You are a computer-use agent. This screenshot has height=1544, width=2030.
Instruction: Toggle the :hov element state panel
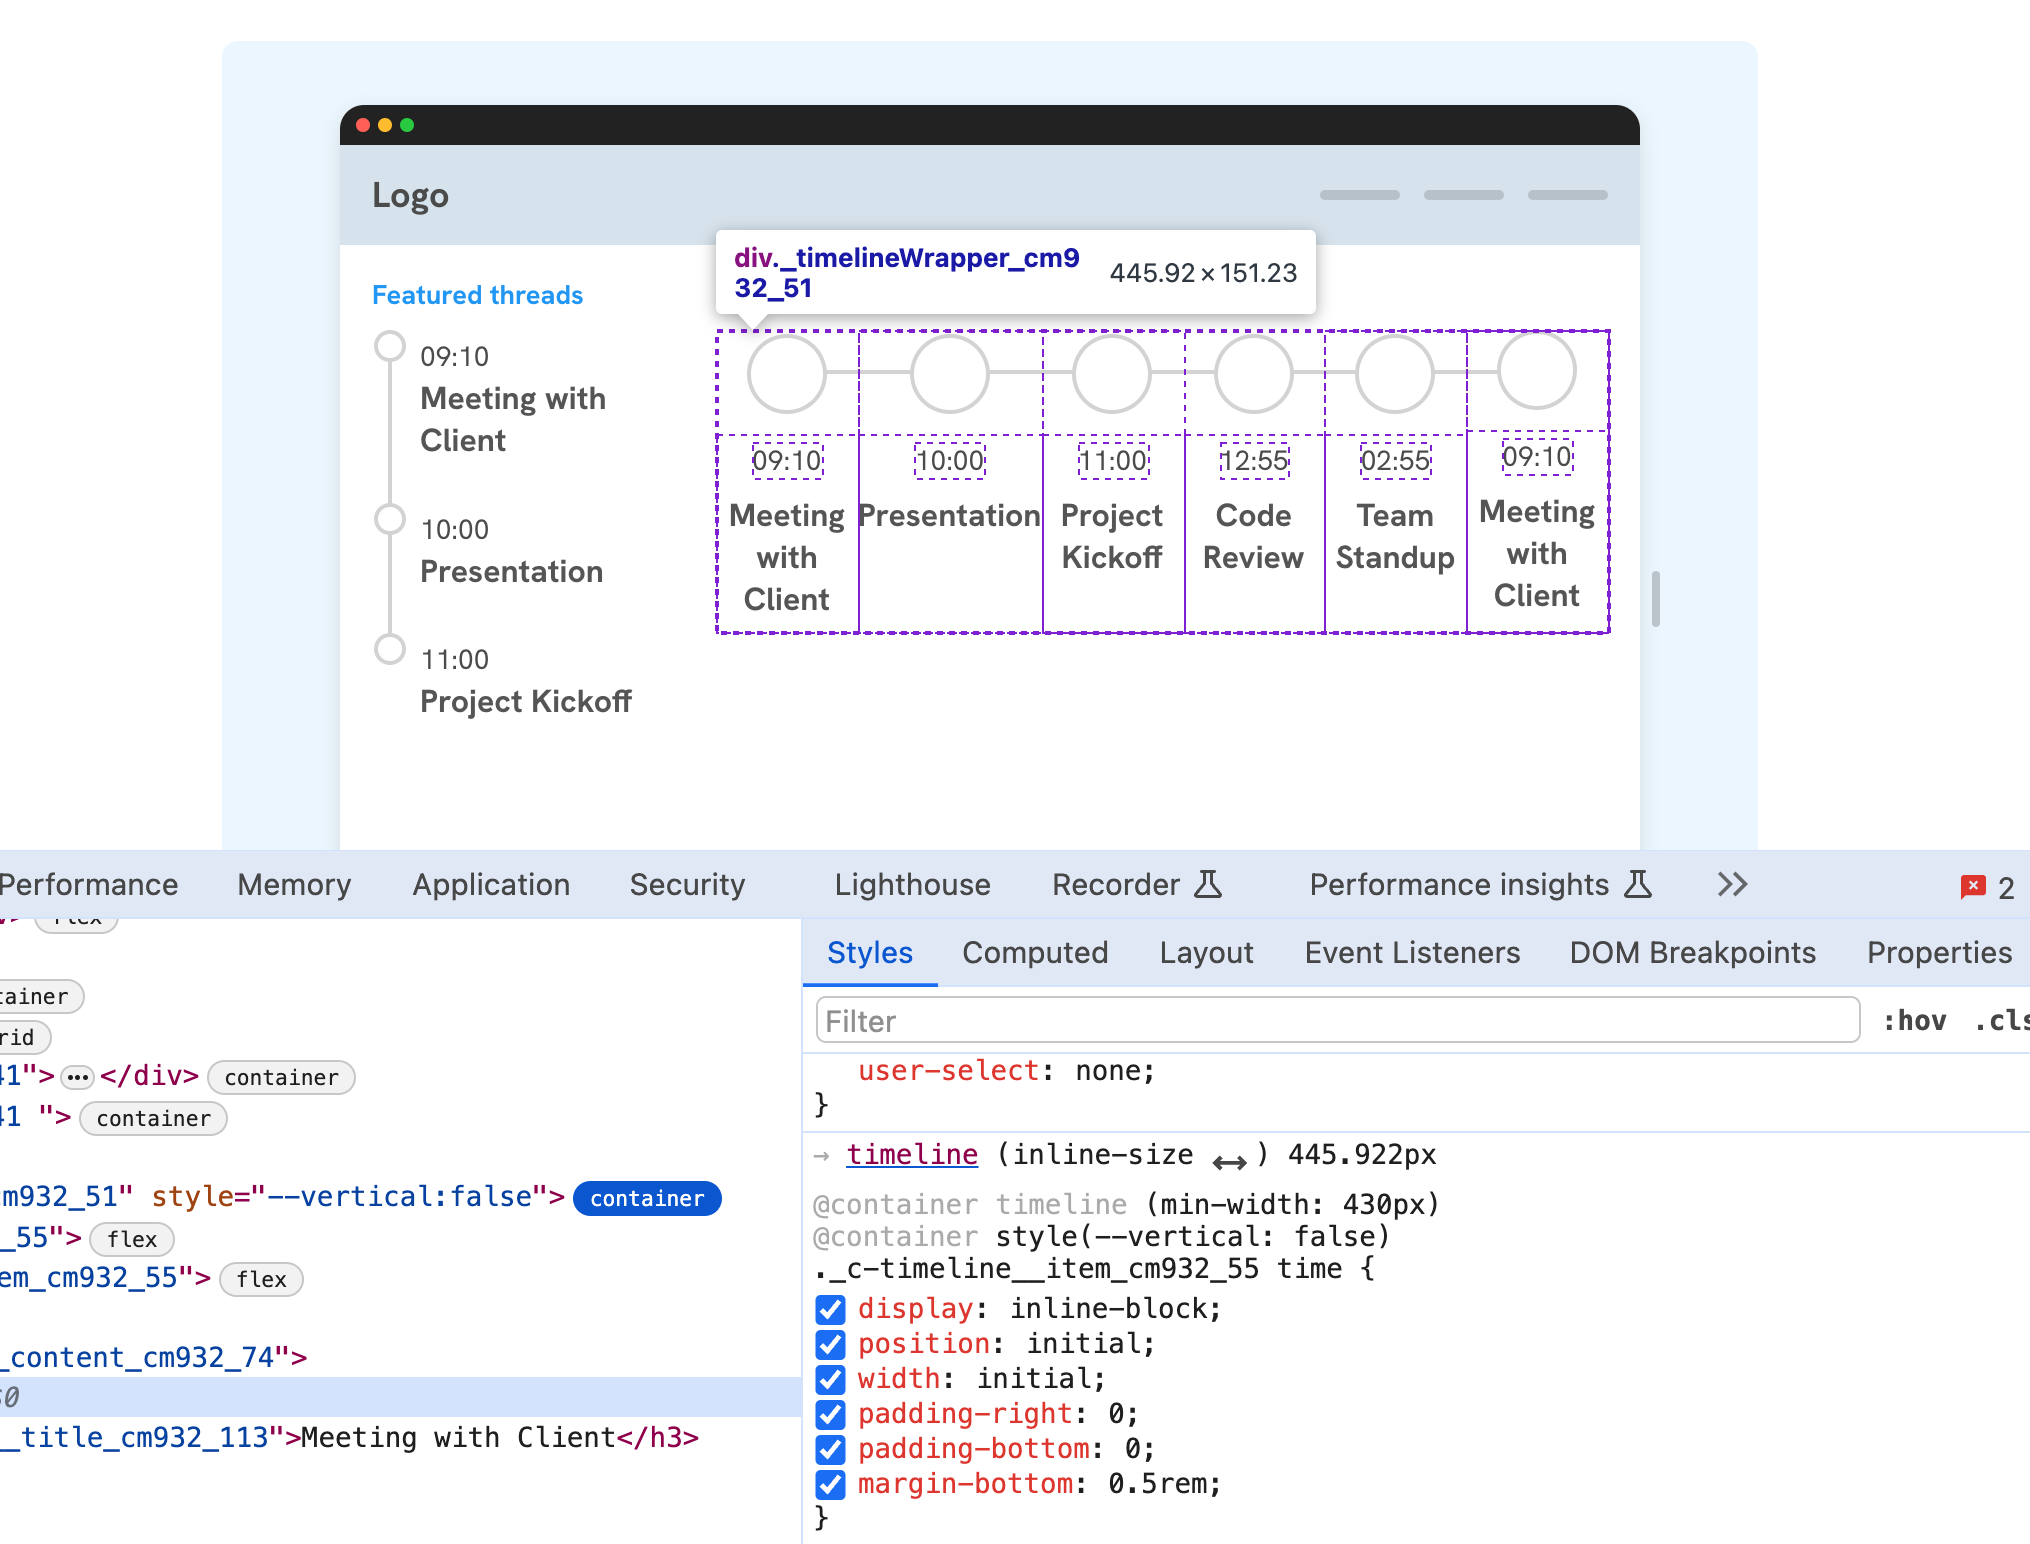click(x=1914, y=1021)
